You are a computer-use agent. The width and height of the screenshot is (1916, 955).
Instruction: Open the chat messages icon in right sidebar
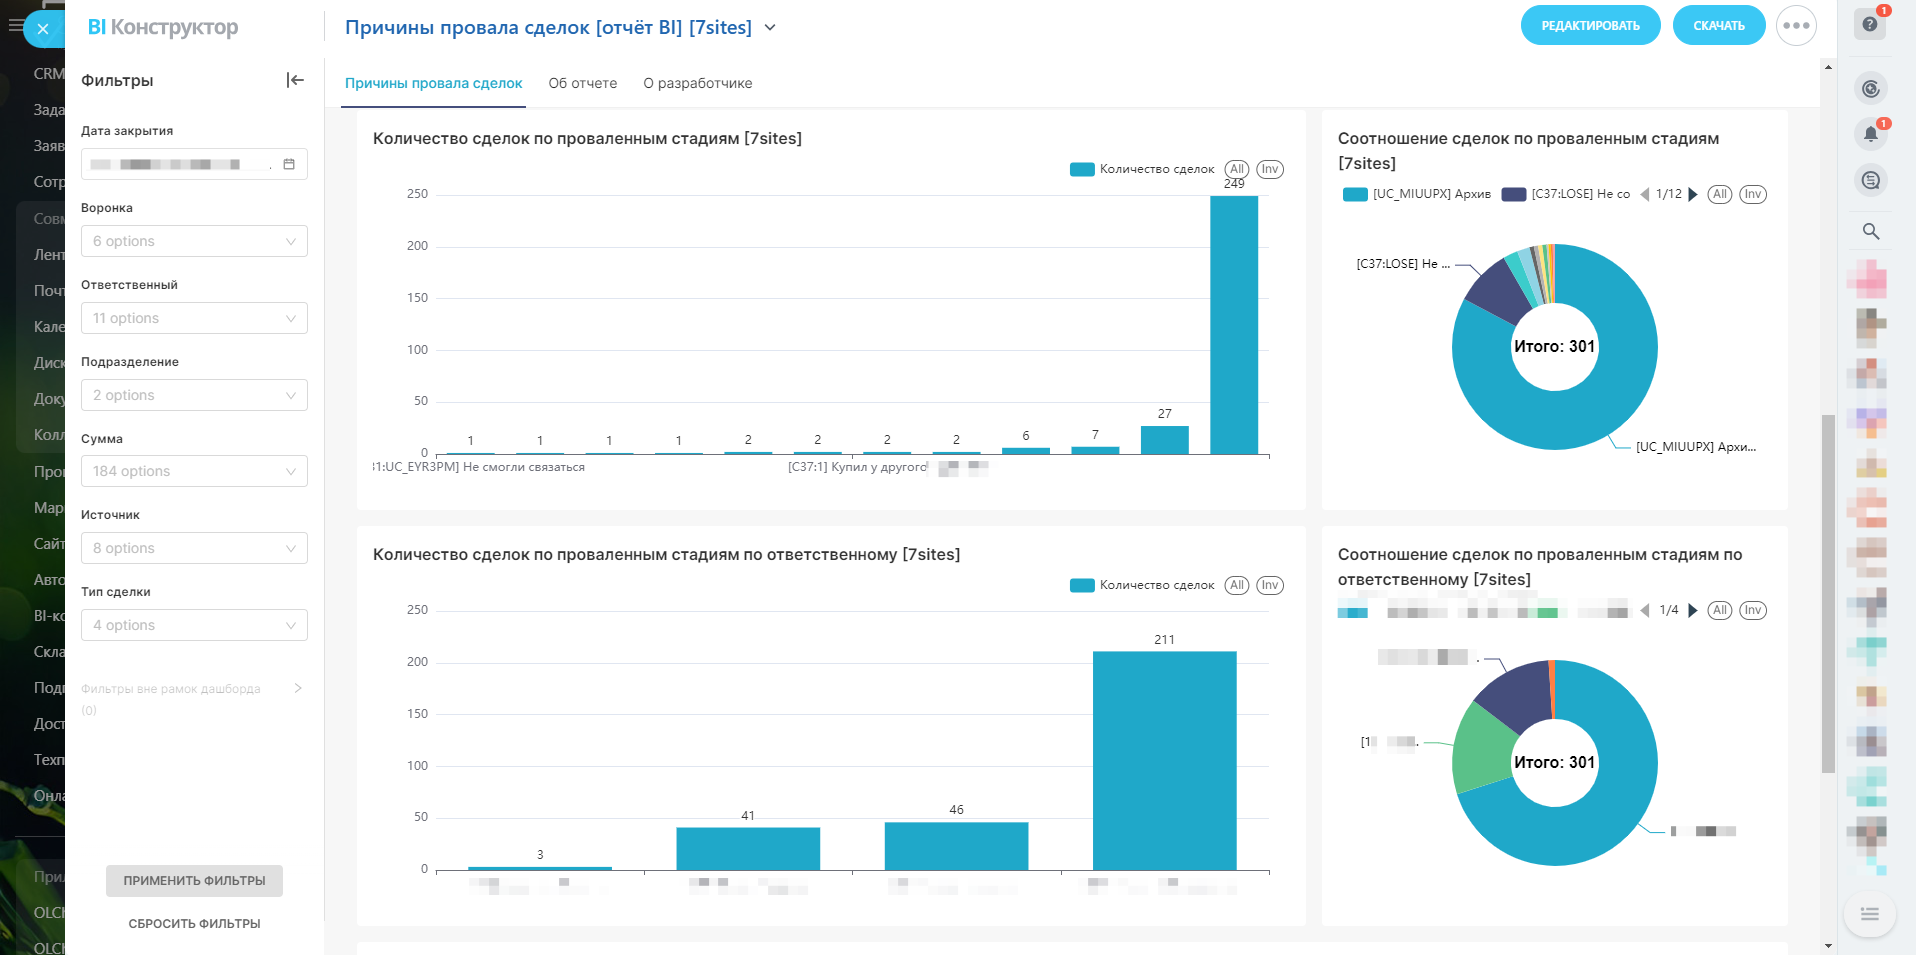[x=1870, y=181]
